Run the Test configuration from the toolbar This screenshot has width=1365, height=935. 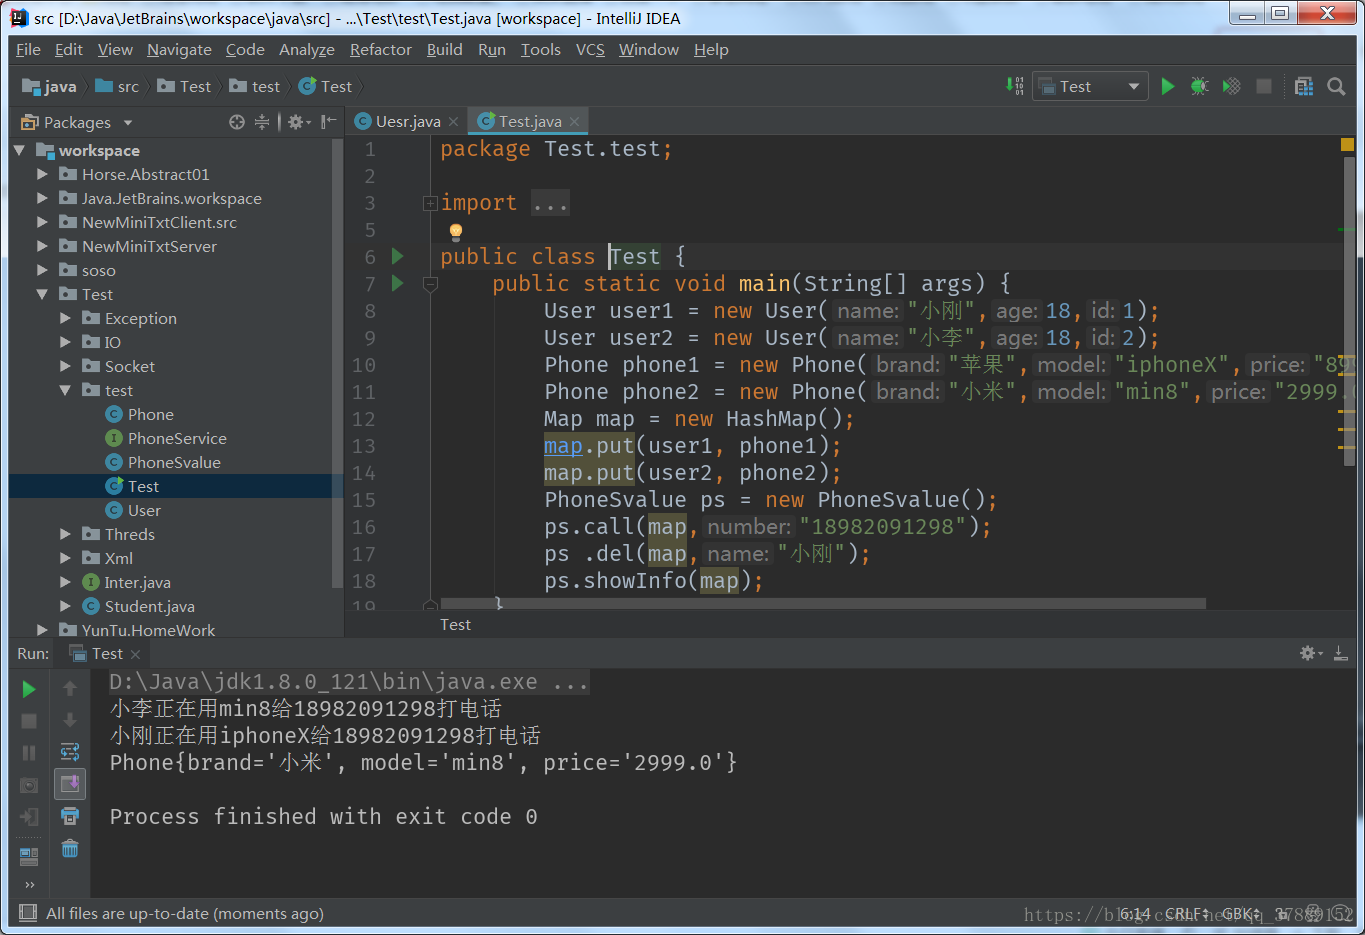[x=1168, y=87]
